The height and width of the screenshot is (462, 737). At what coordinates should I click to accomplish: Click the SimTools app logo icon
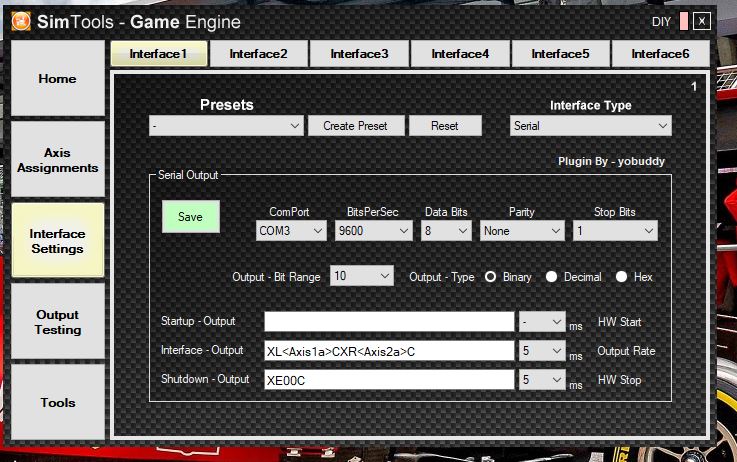[21, 21]
